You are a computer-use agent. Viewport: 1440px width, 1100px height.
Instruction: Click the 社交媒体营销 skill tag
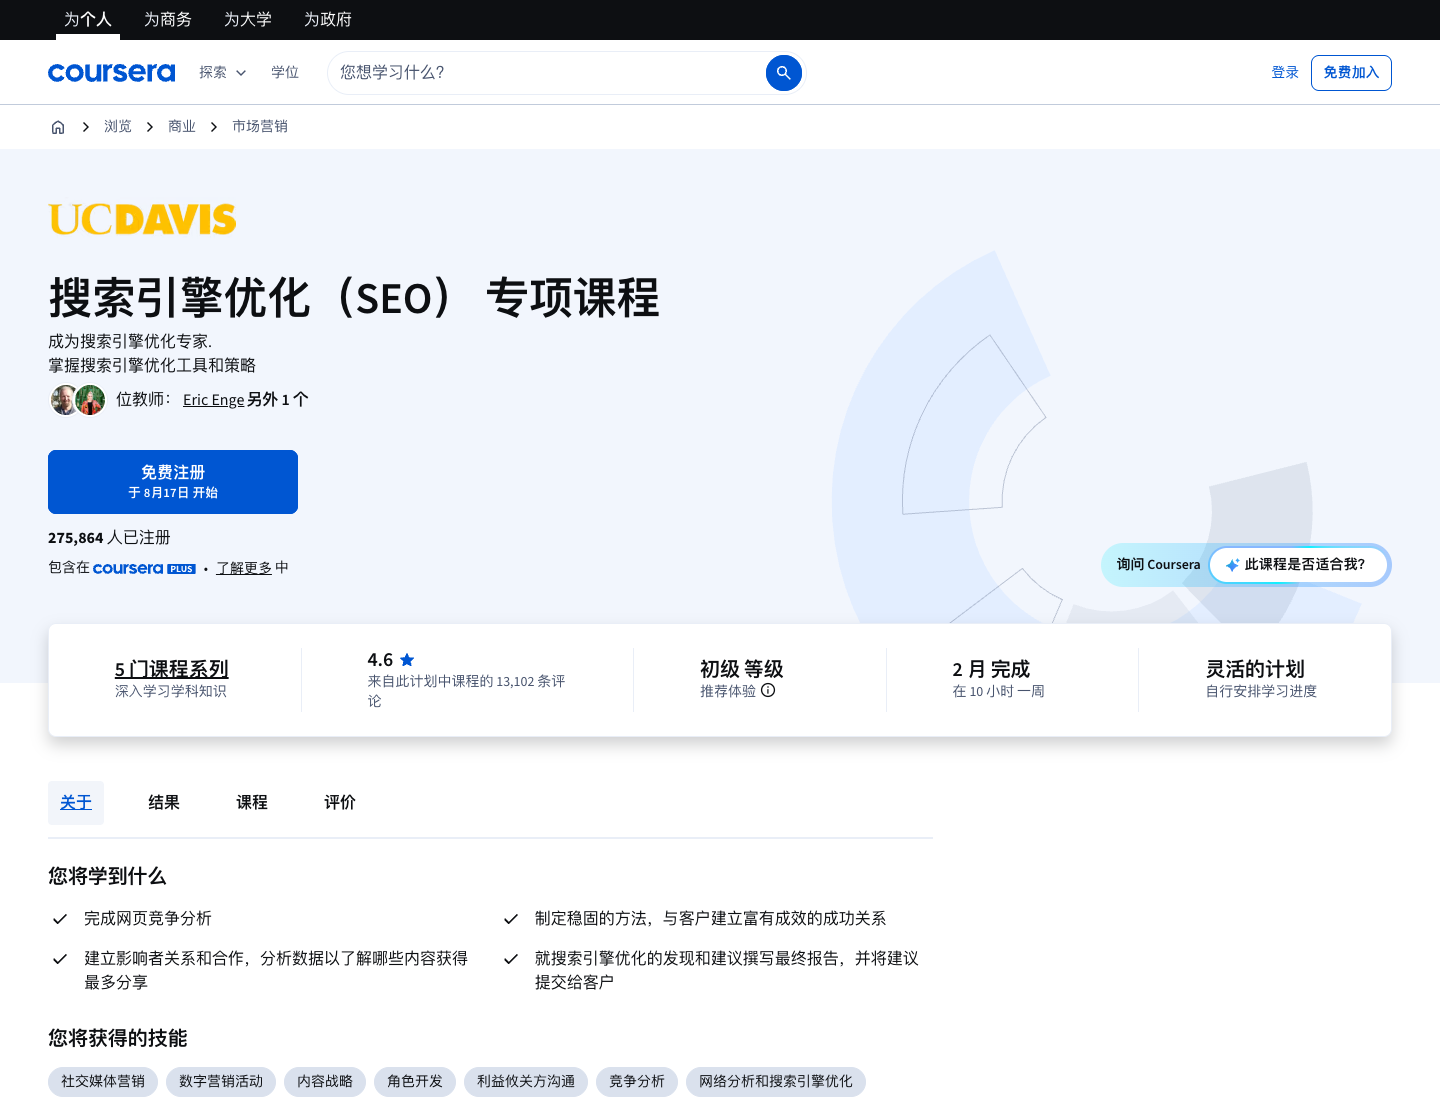tap(103, 1082)
